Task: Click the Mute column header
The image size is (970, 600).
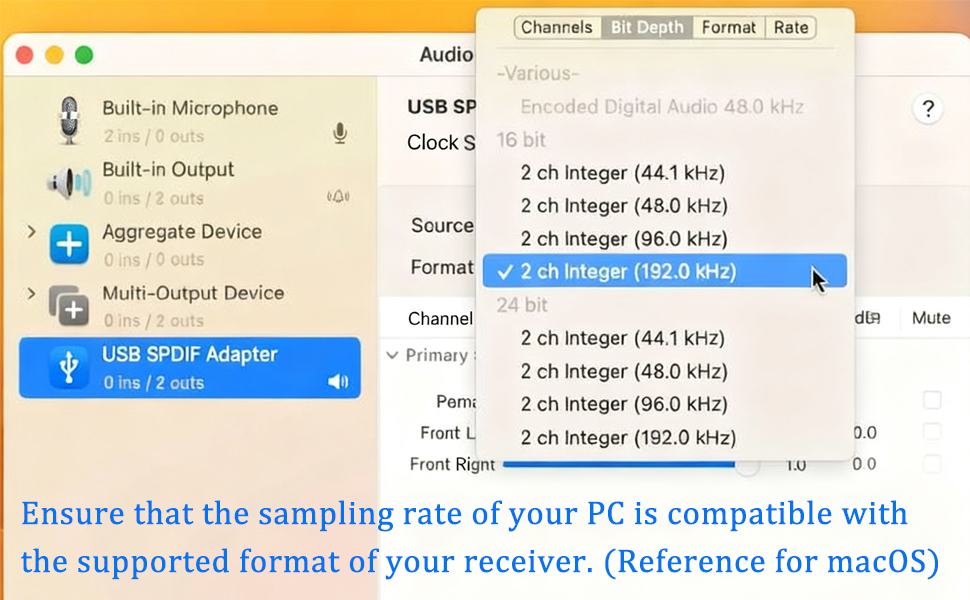Action: coord(931,318)
